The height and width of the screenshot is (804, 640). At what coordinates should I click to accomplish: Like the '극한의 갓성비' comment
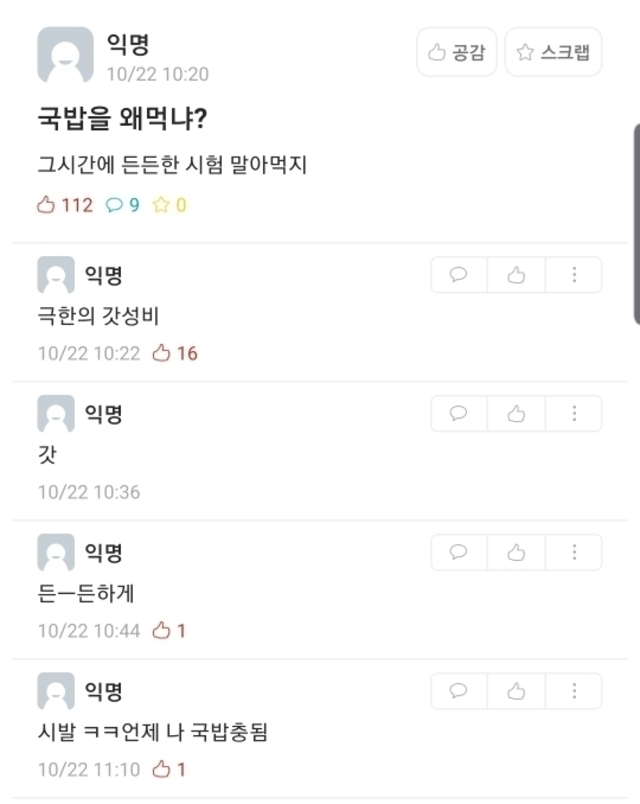(516, 275)
